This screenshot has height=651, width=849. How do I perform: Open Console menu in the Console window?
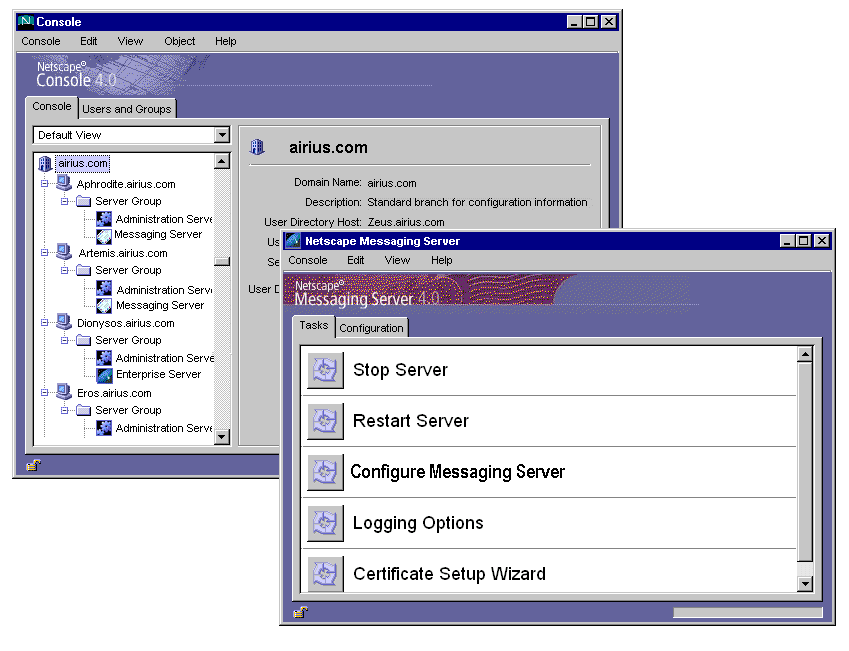coord(41,41)
